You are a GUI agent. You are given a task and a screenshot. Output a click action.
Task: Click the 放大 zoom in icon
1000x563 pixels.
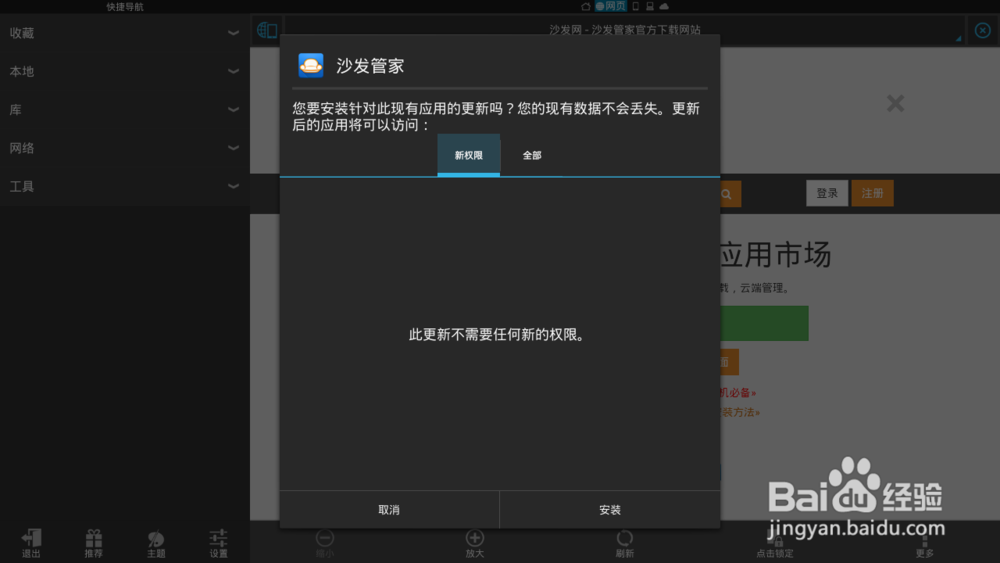pyautogui.click(x=474, y=543)
